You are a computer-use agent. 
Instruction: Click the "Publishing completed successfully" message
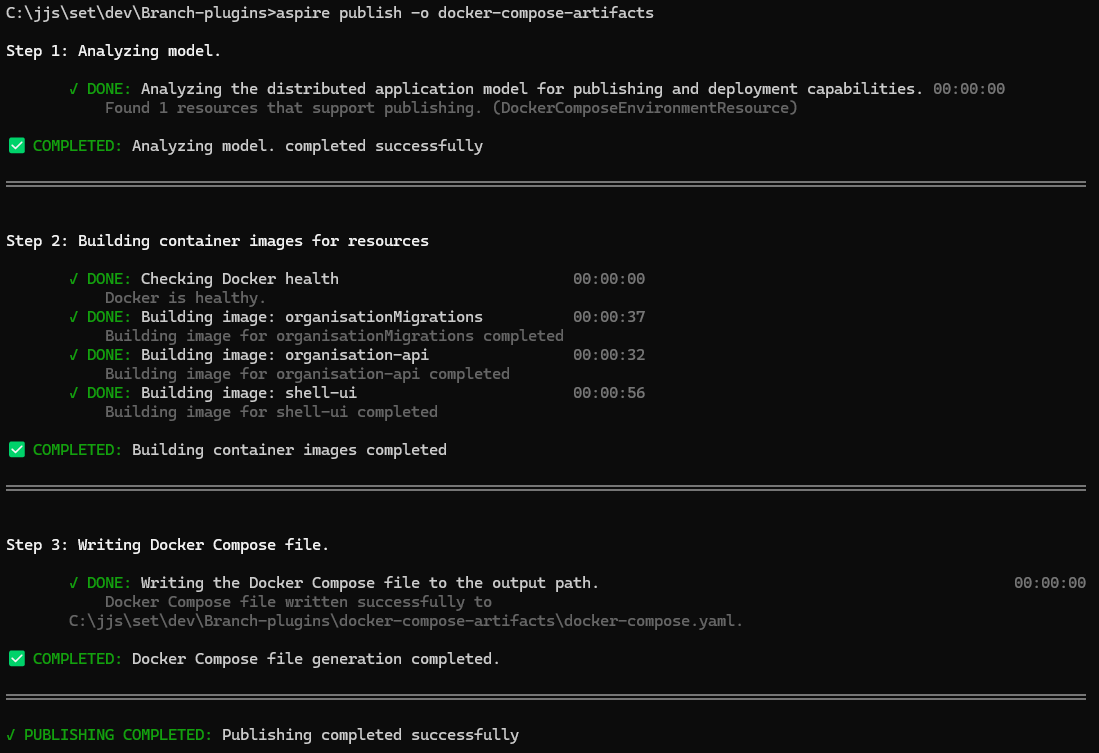pos(370,735)
